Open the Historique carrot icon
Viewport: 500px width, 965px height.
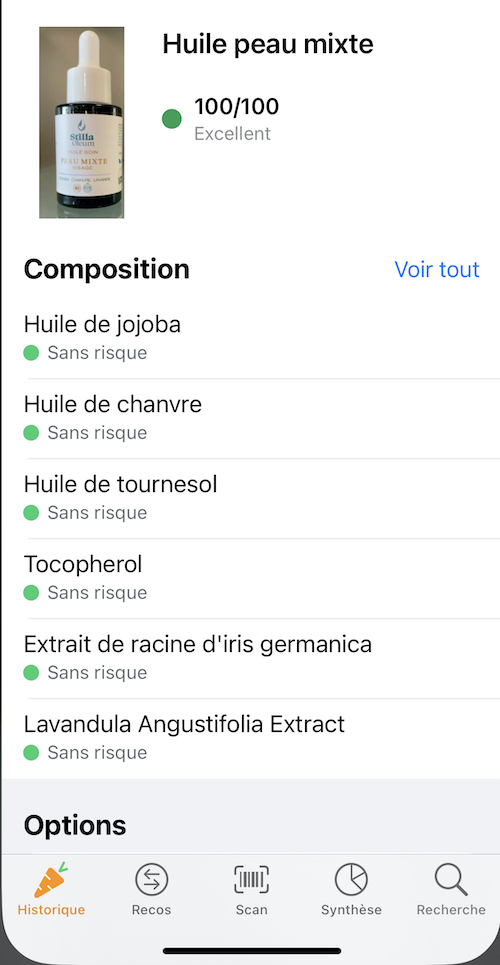click(51, 881)
